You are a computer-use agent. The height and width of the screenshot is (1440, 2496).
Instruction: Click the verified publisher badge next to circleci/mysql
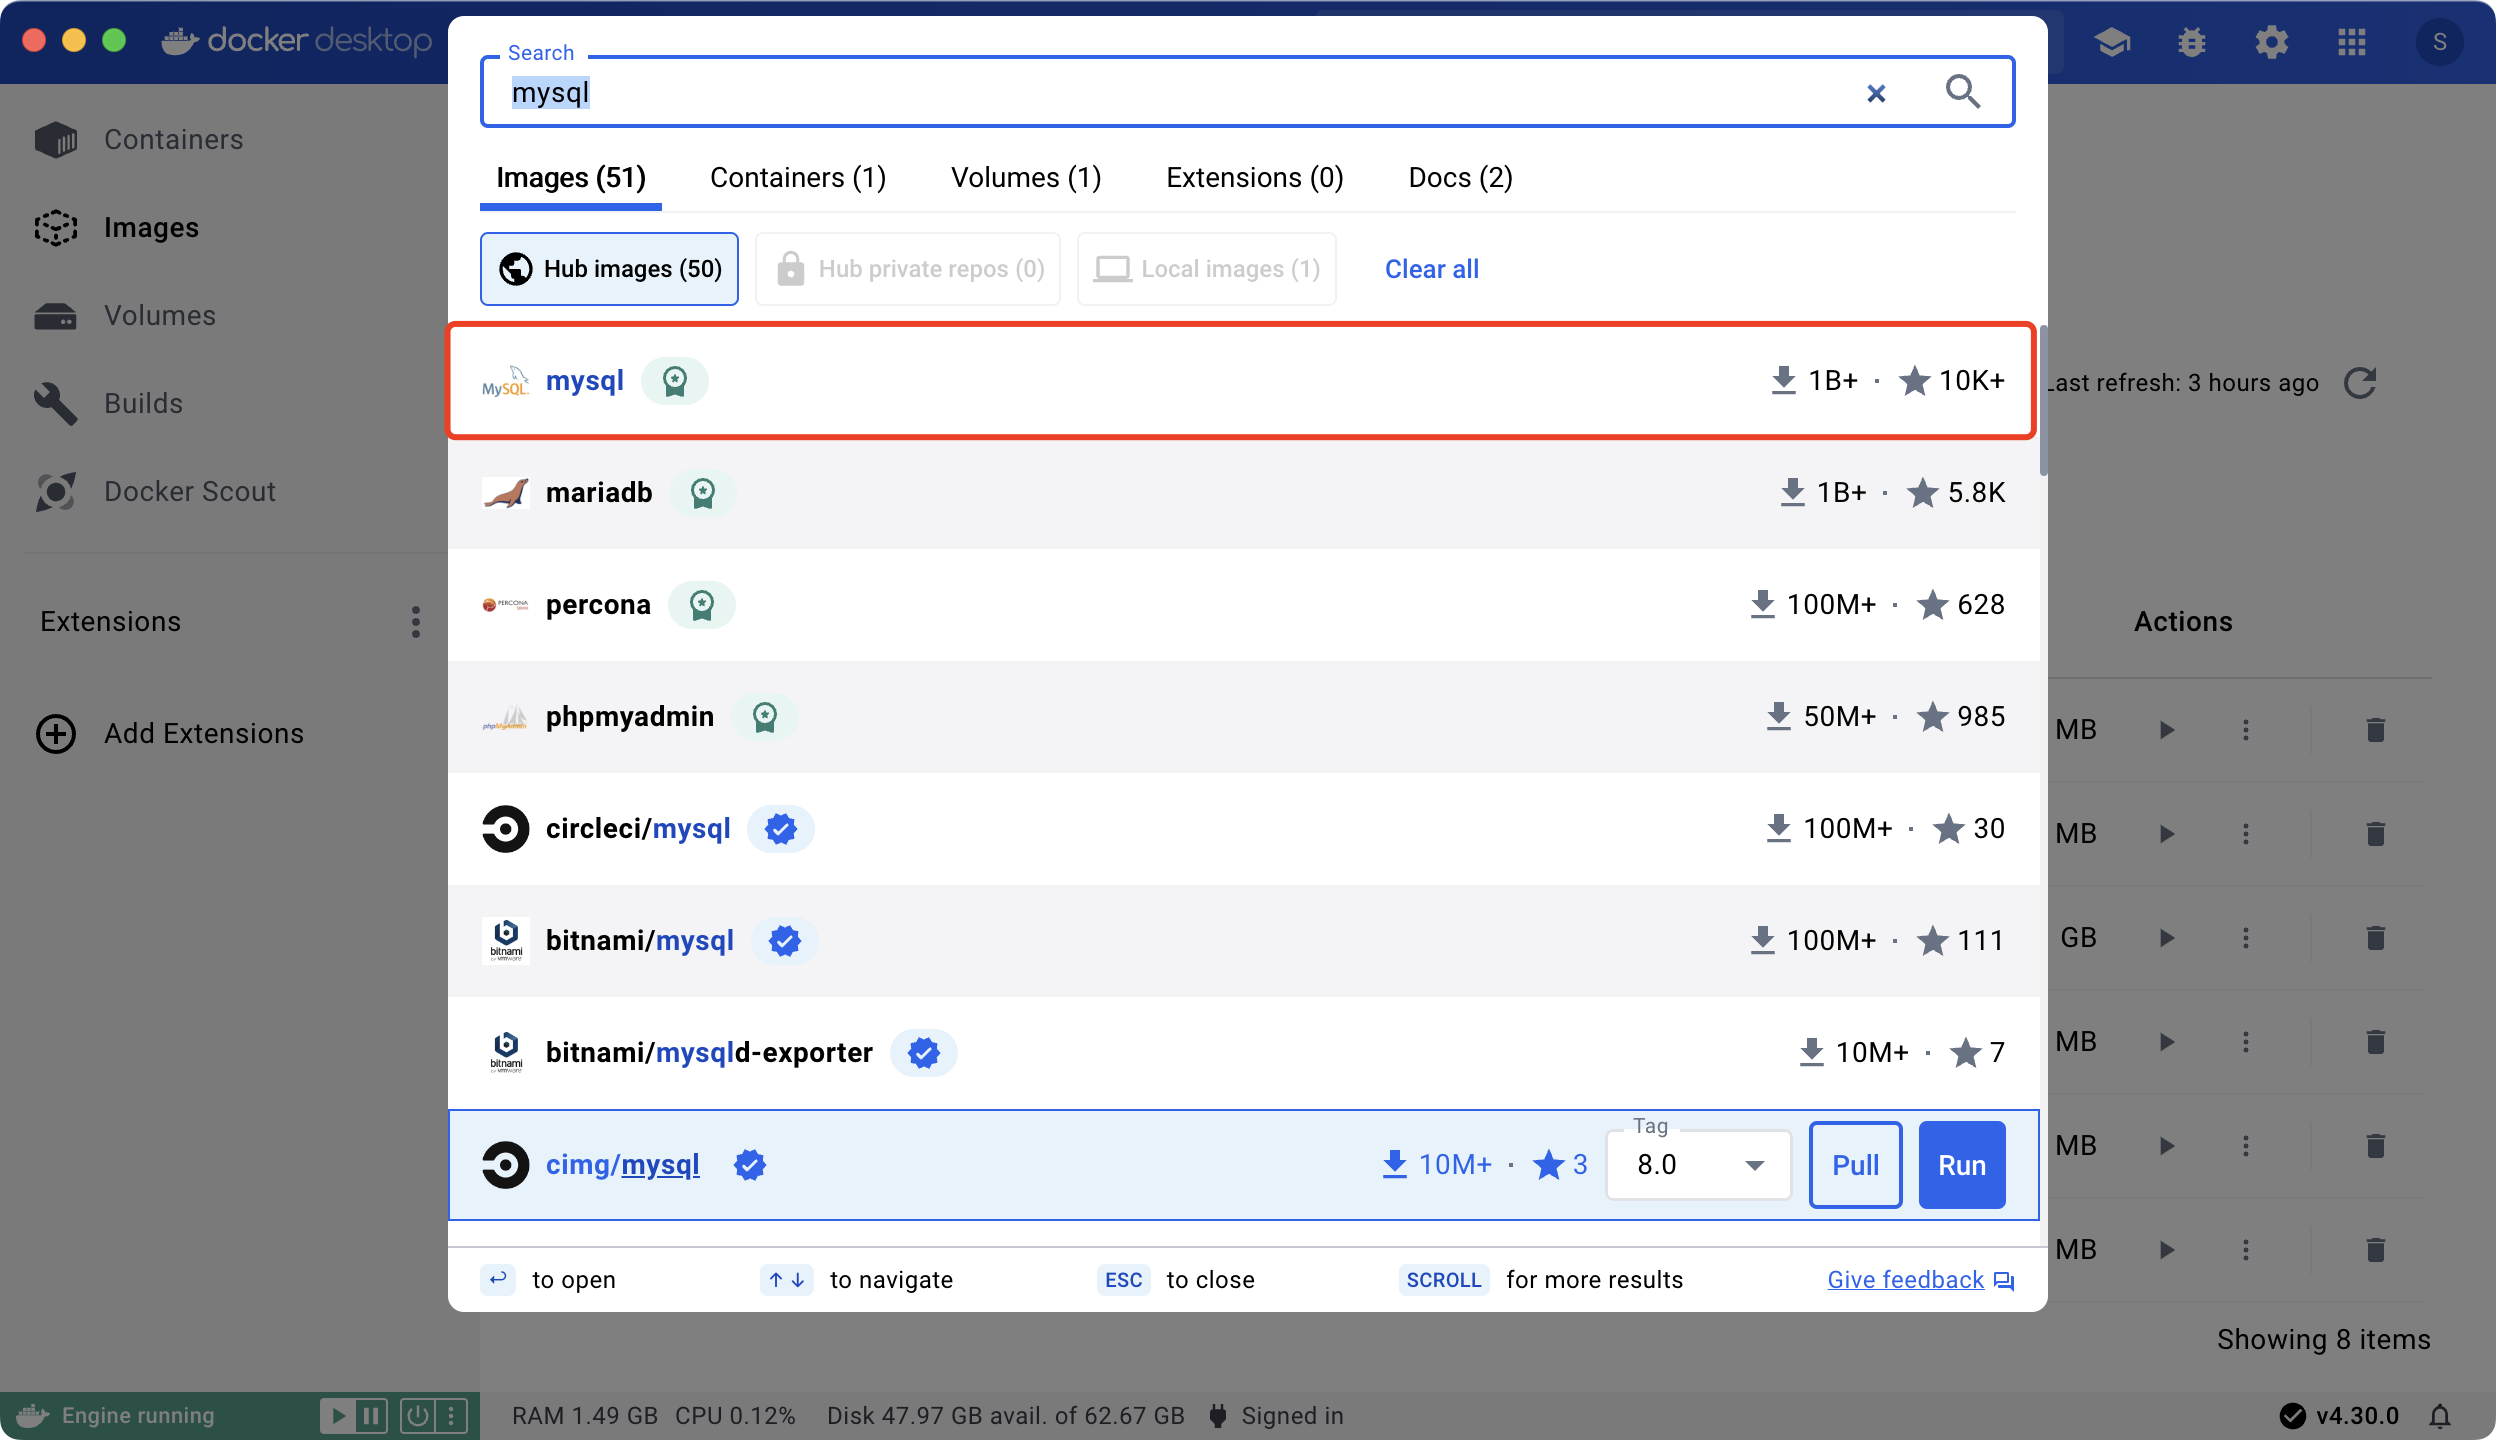(781, 829)
